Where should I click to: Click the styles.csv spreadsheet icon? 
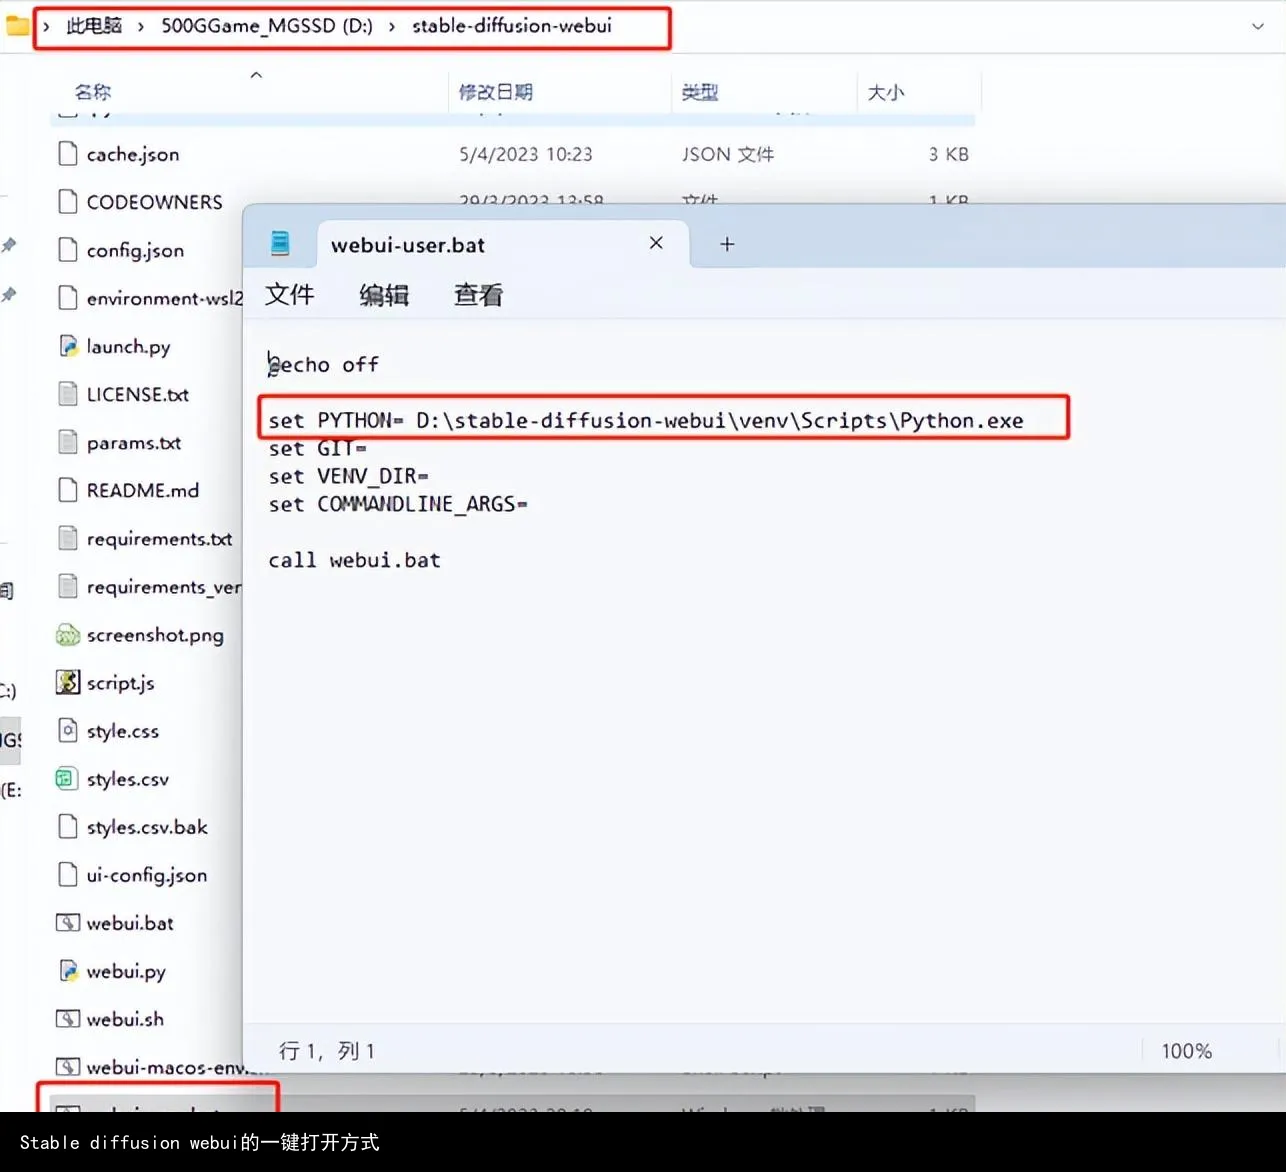coord(67,779)
